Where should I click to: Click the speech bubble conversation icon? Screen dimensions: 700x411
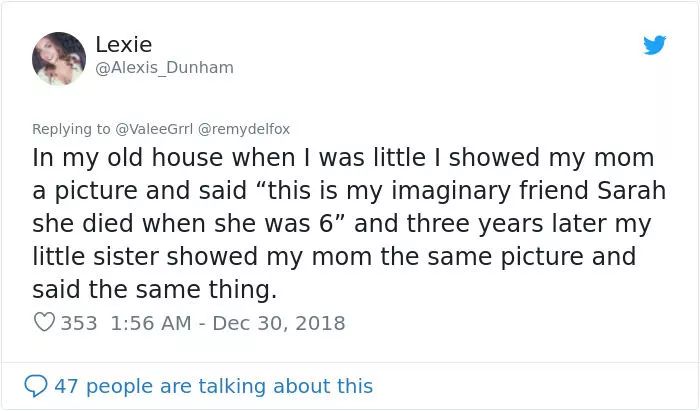[35, 386]
